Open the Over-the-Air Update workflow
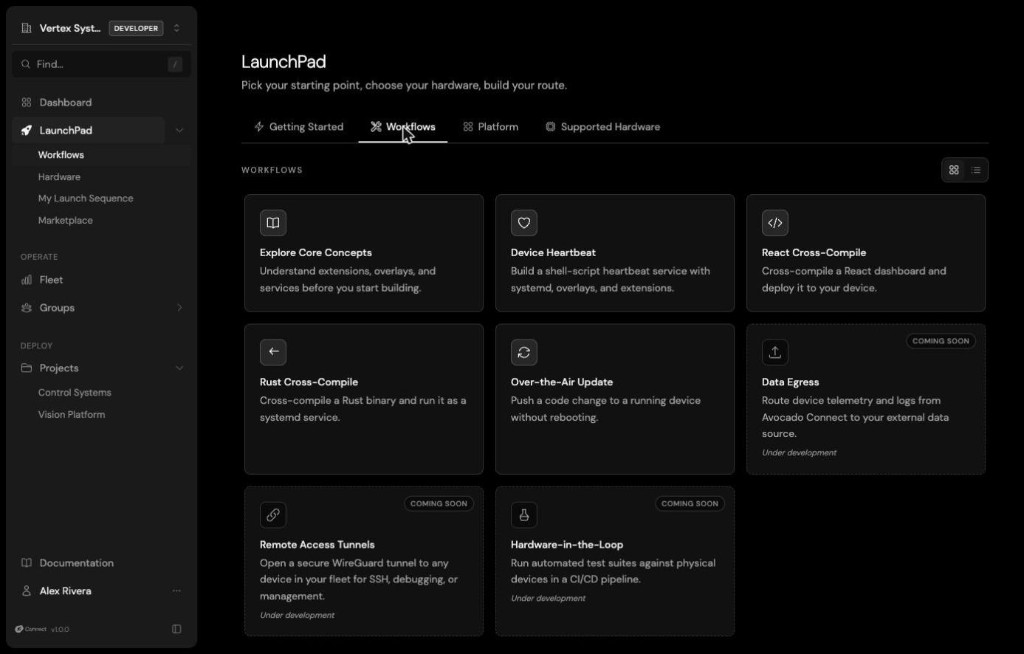The width and height of the screenshot is (1024, 654). tap(615, 399)
